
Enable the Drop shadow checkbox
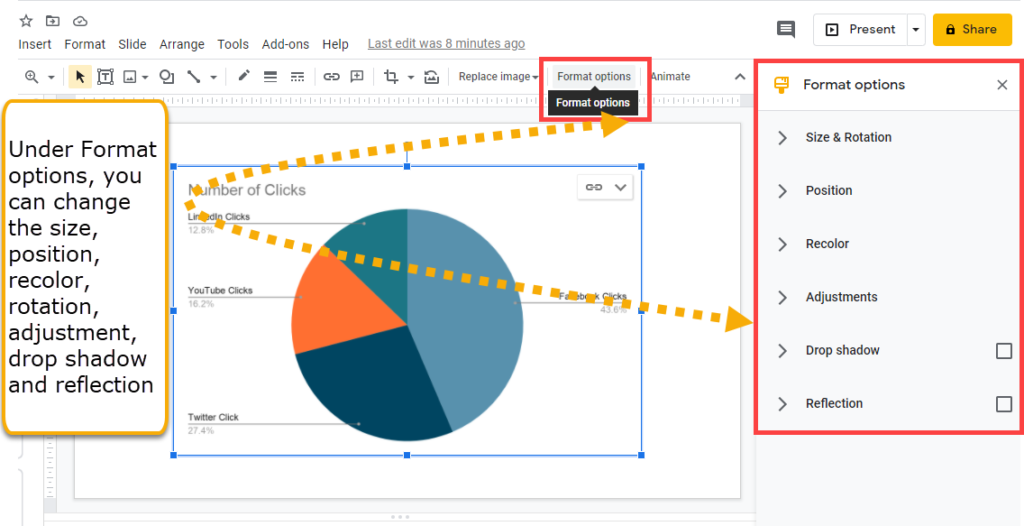[1004, 351]
